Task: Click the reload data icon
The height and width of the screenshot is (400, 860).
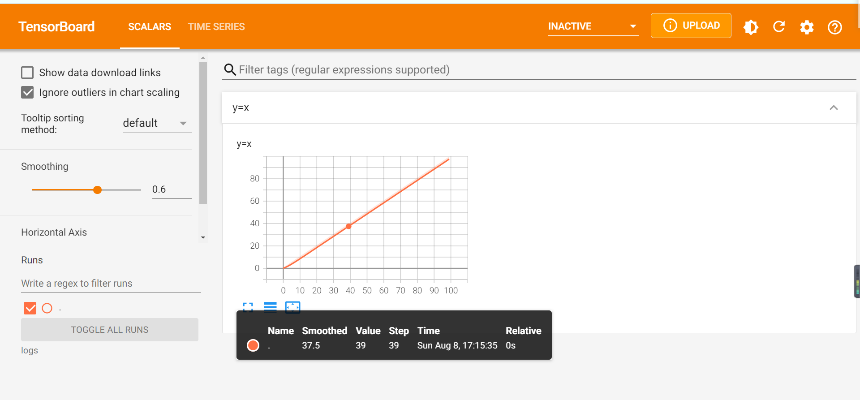Action: click(779, 27)
